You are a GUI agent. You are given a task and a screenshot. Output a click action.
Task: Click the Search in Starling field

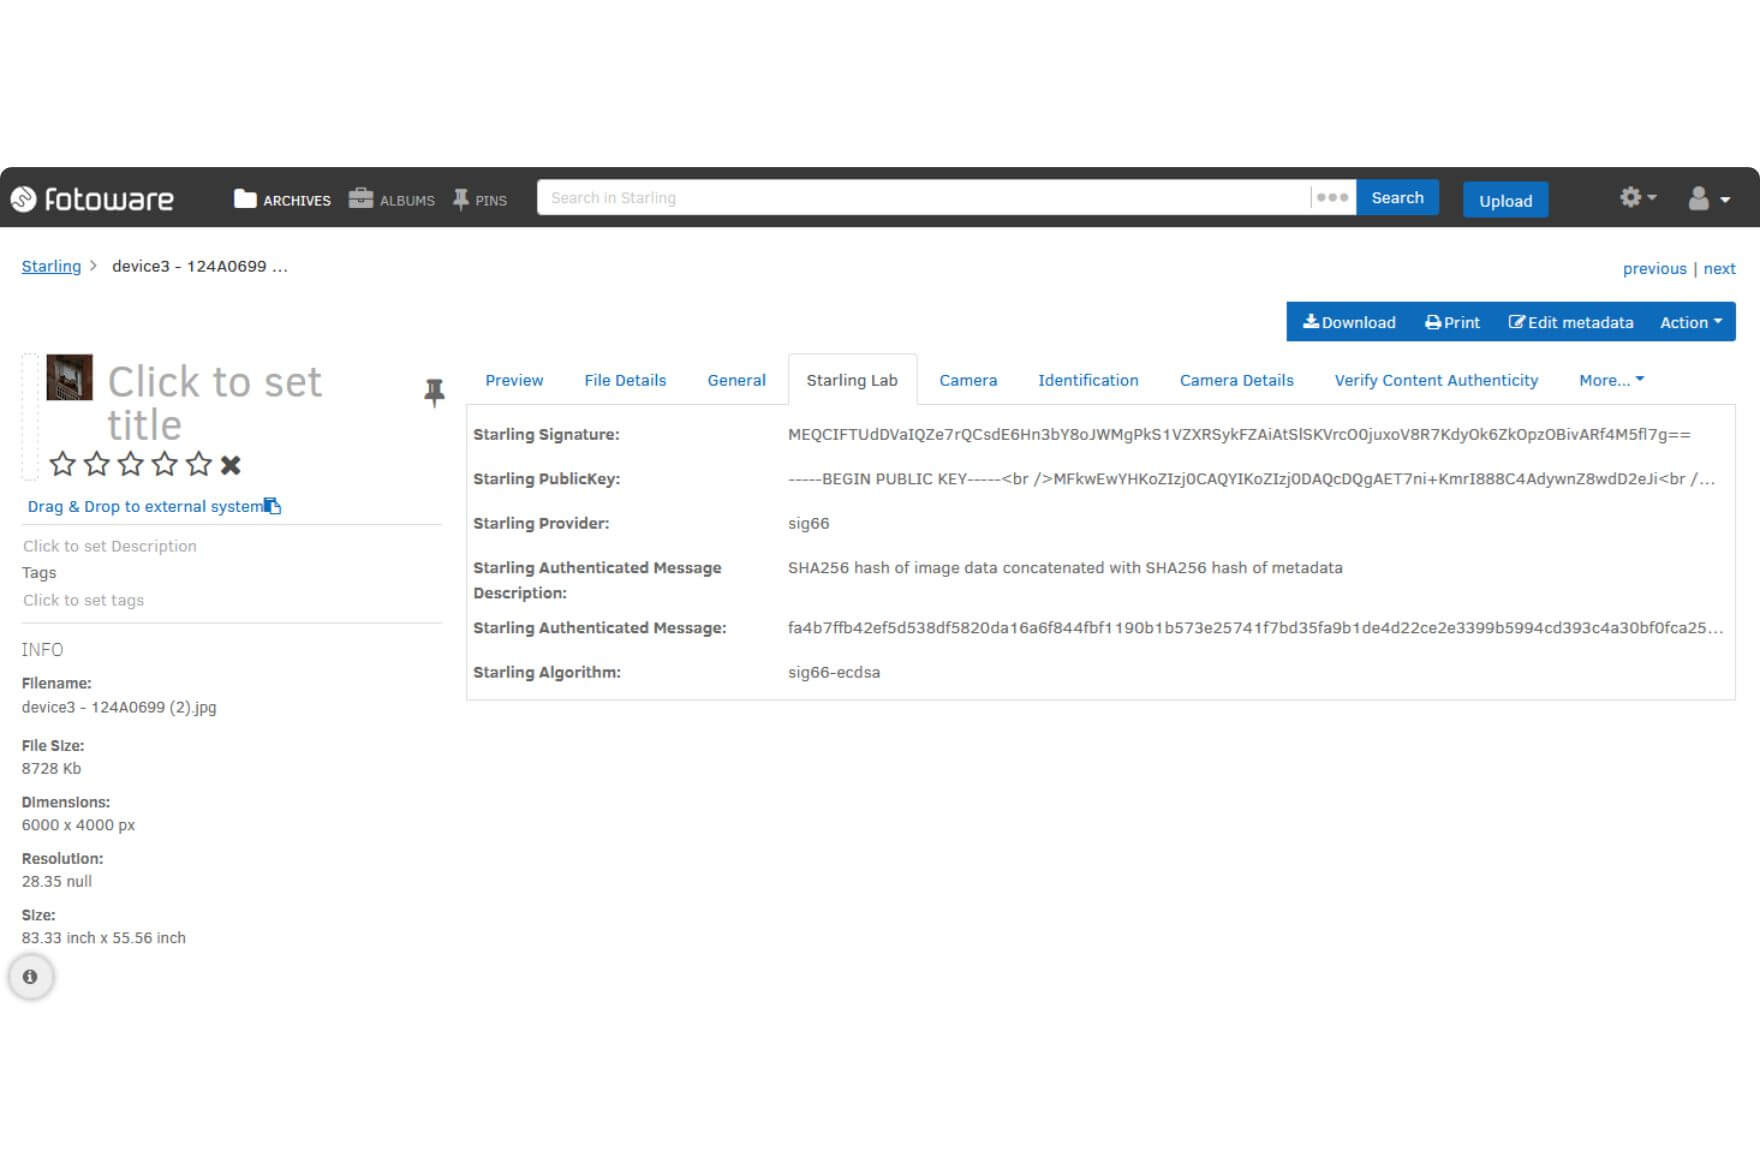pos(923,198)
